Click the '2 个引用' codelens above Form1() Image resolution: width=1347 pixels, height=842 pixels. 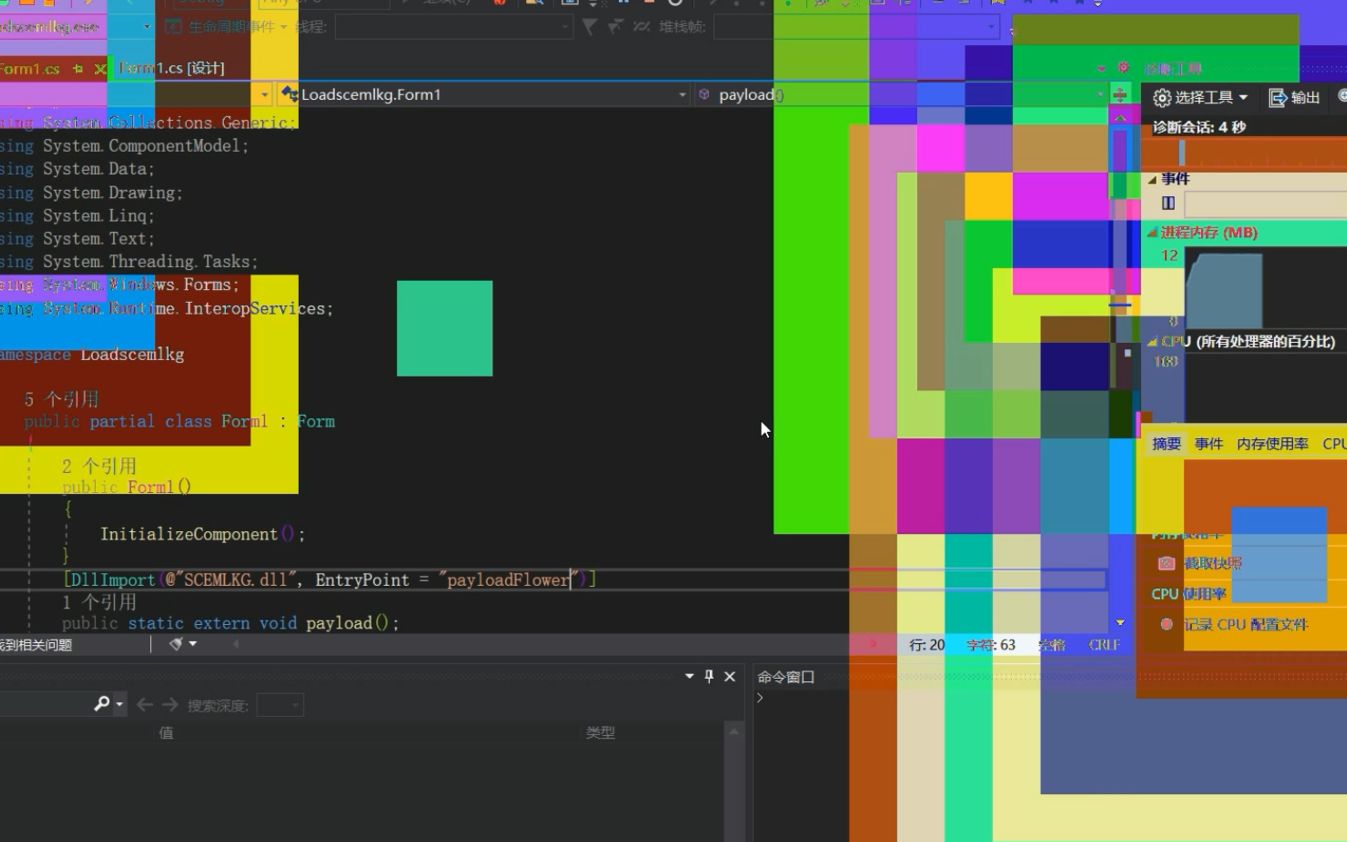pos(99,466)
